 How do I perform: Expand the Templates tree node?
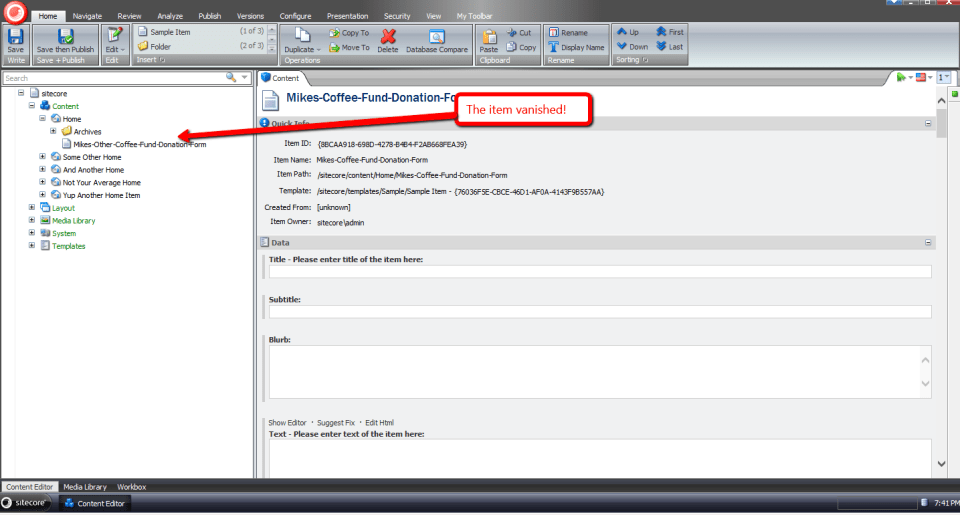32,246
